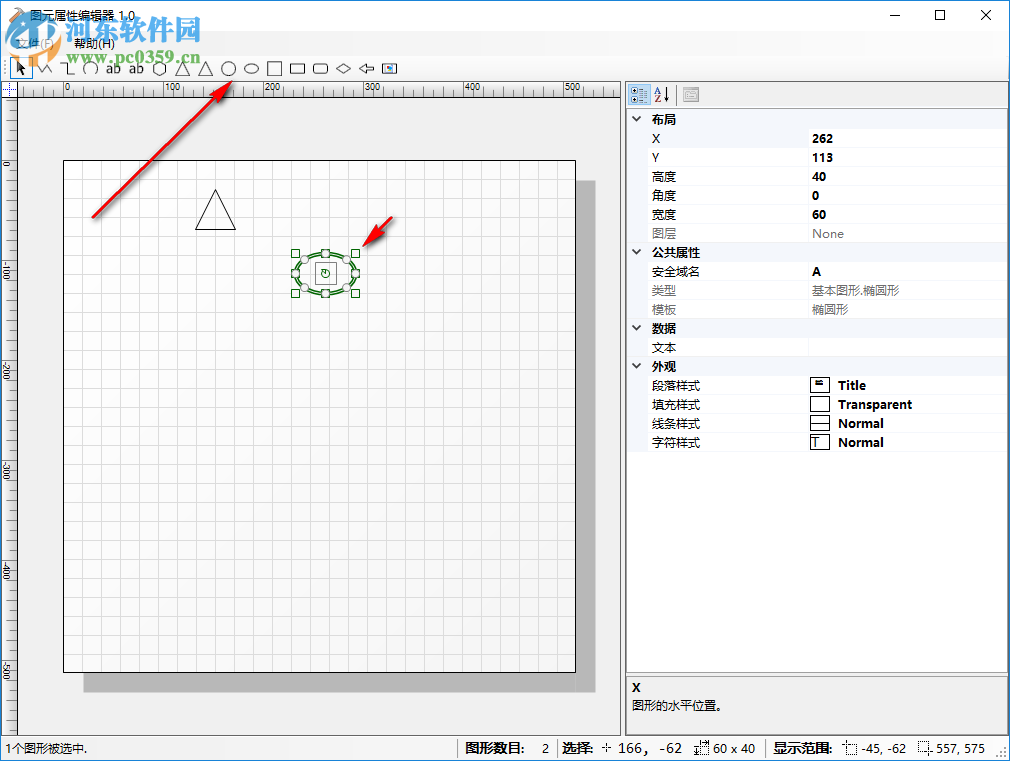The height and width of the screenshot is (761, 1010).
Task: Collapse the 数据 data section
Action: coord(637,327)
